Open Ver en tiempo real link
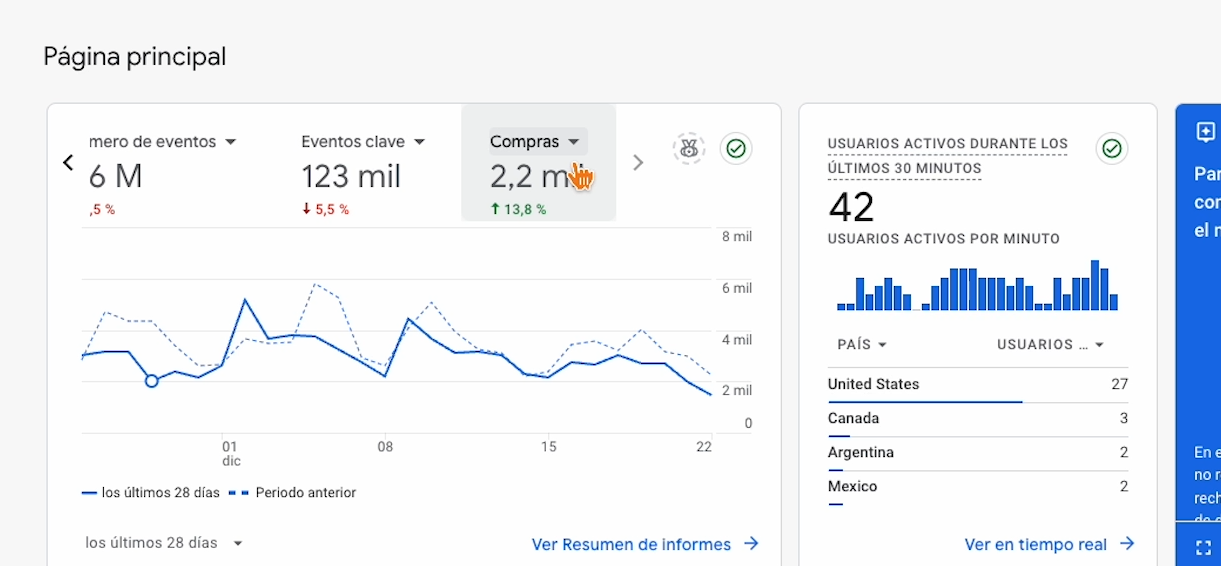 [x=1035, y=544]
